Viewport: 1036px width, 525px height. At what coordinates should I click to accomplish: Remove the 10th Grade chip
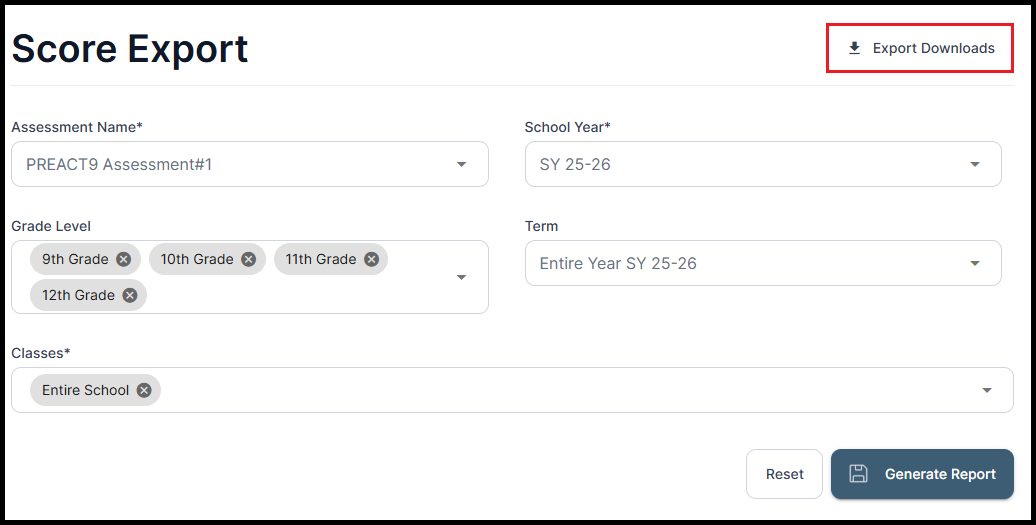point(248,259)
